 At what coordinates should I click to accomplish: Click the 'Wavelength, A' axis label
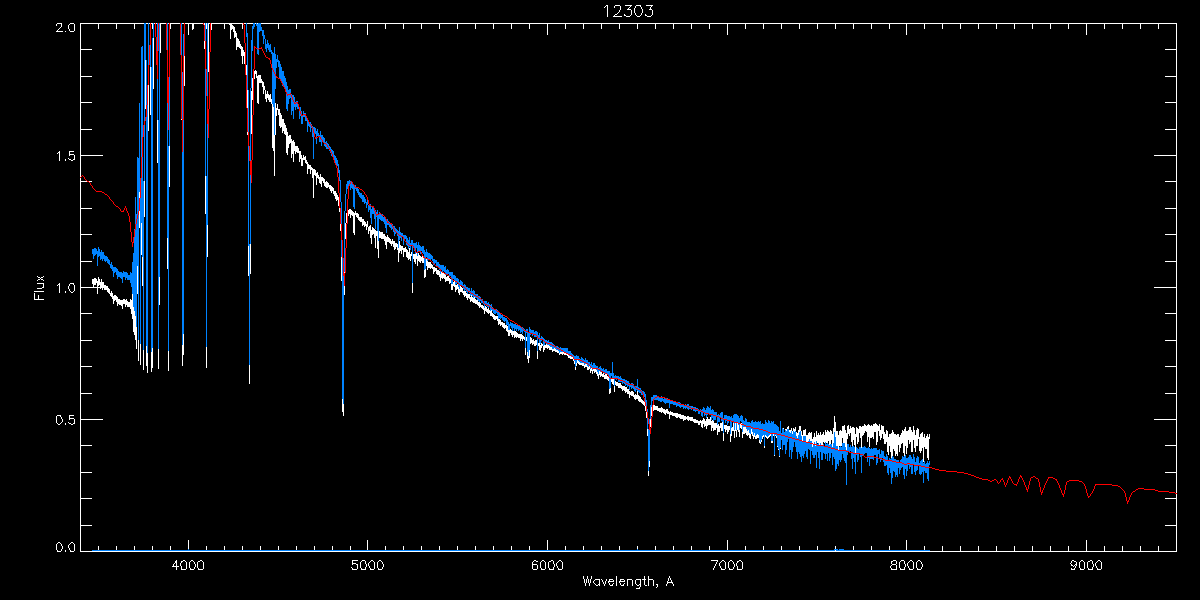(x=628, y=581)
